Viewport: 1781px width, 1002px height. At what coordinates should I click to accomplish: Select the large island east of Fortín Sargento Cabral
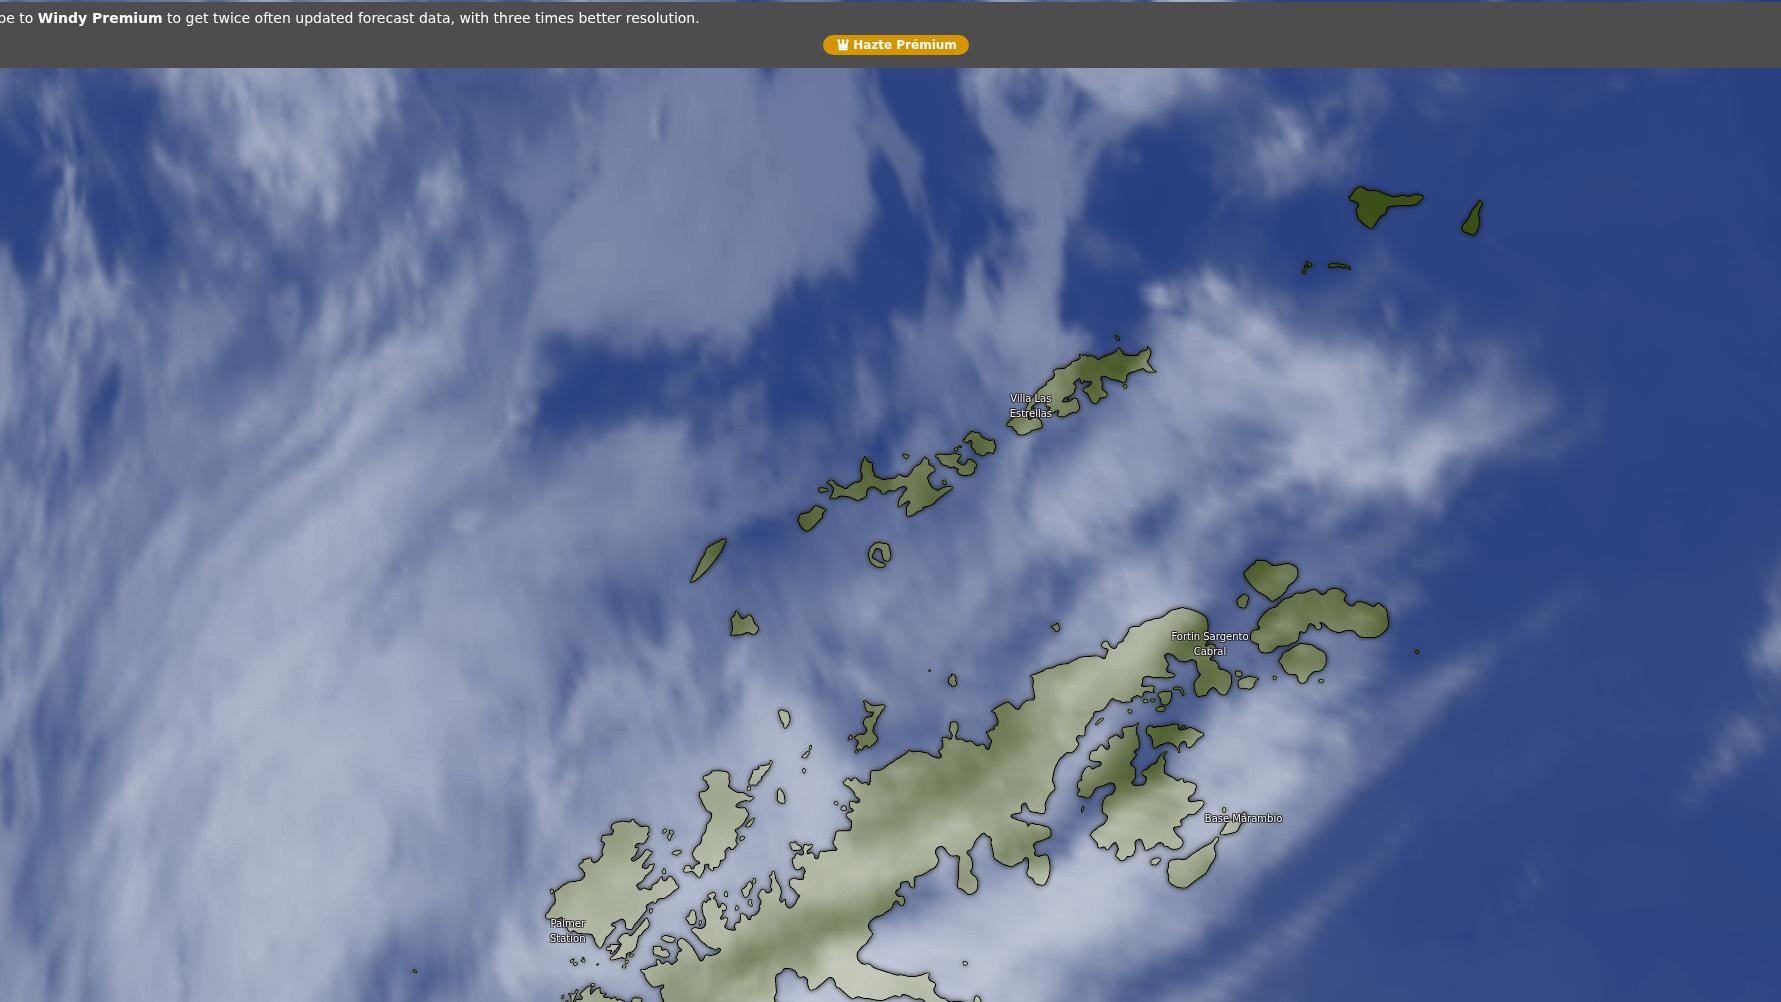click(1320, 614)
